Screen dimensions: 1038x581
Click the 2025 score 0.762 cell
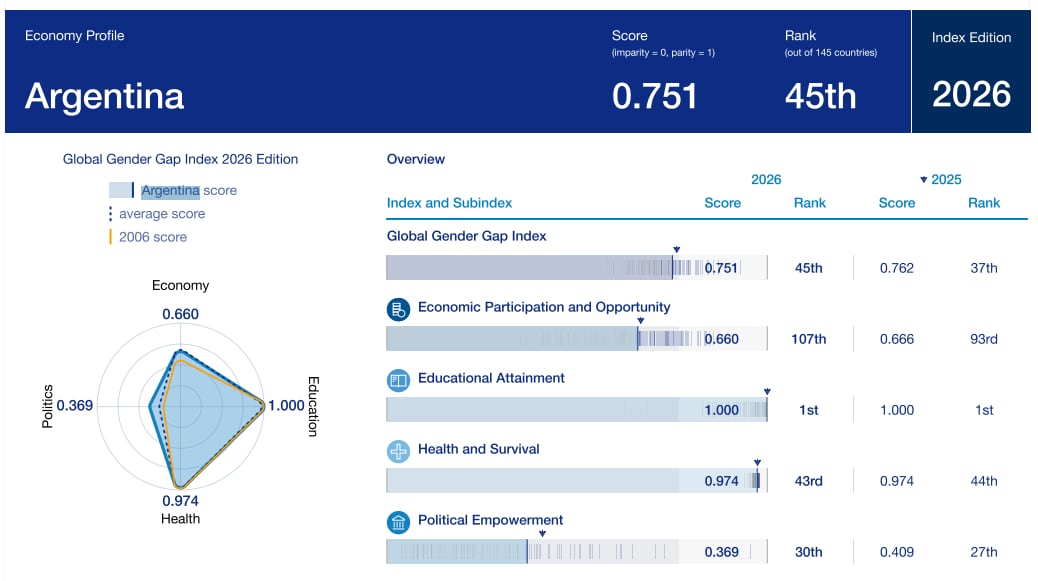pyautogui.click(x=896, y=268)
